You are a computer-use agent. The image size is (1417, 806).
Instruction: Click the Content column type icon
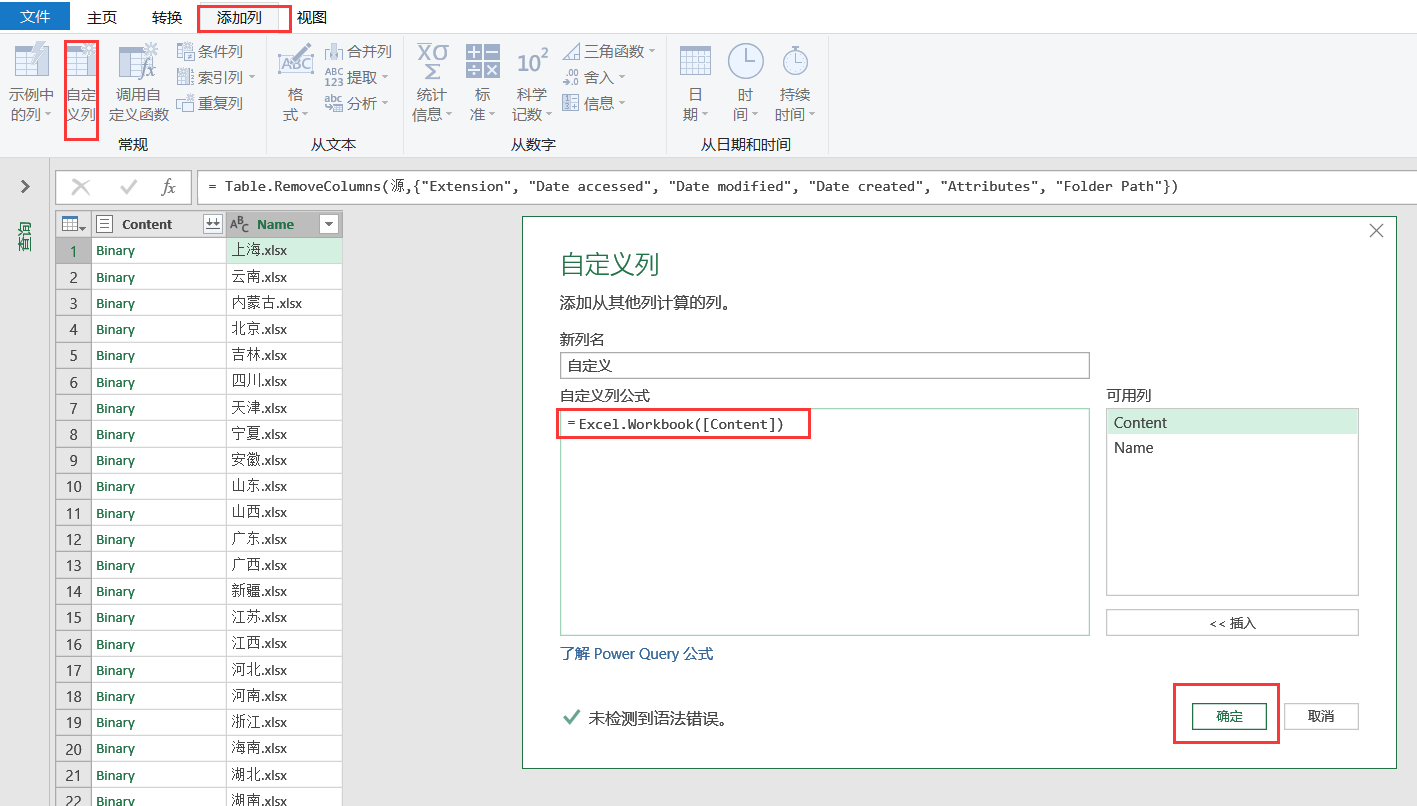(105, 224)
